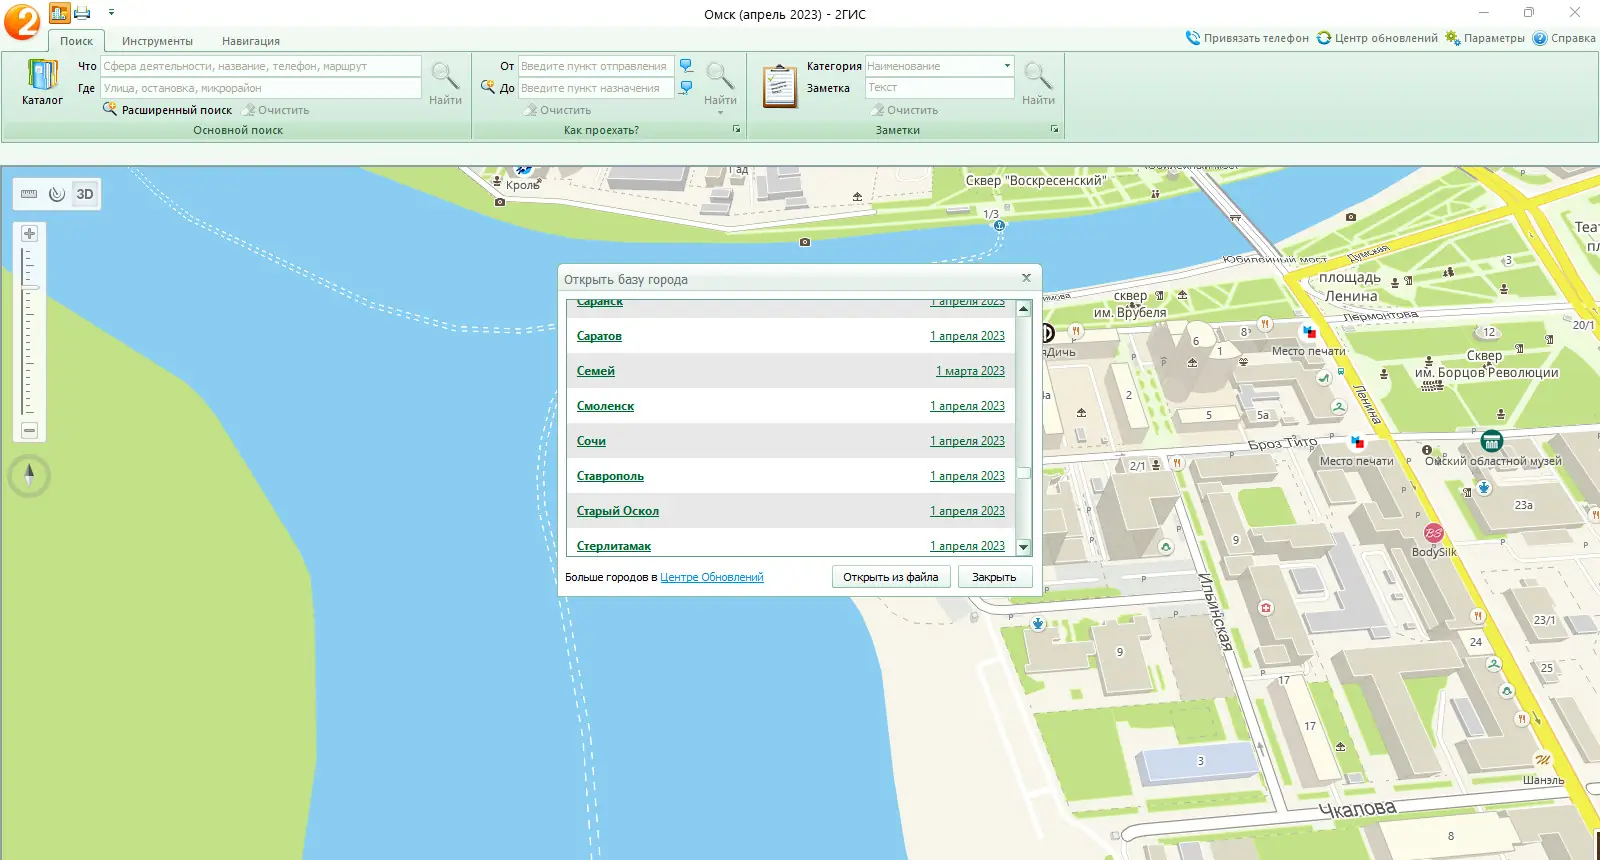Screen dimensions: 1600x860
Task: Click the zoom out minus button
Action: [29, 430]
